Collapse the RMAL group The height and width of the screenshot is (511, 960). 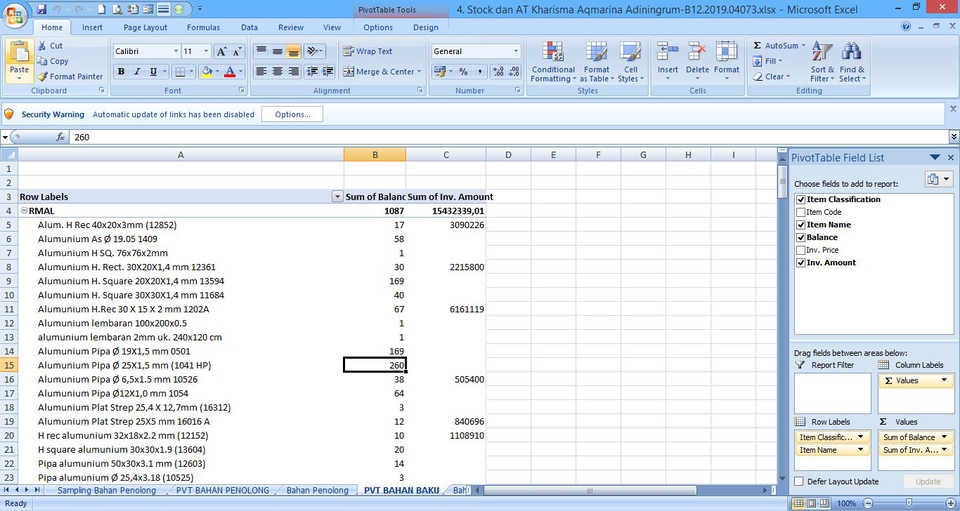(24, 211)
